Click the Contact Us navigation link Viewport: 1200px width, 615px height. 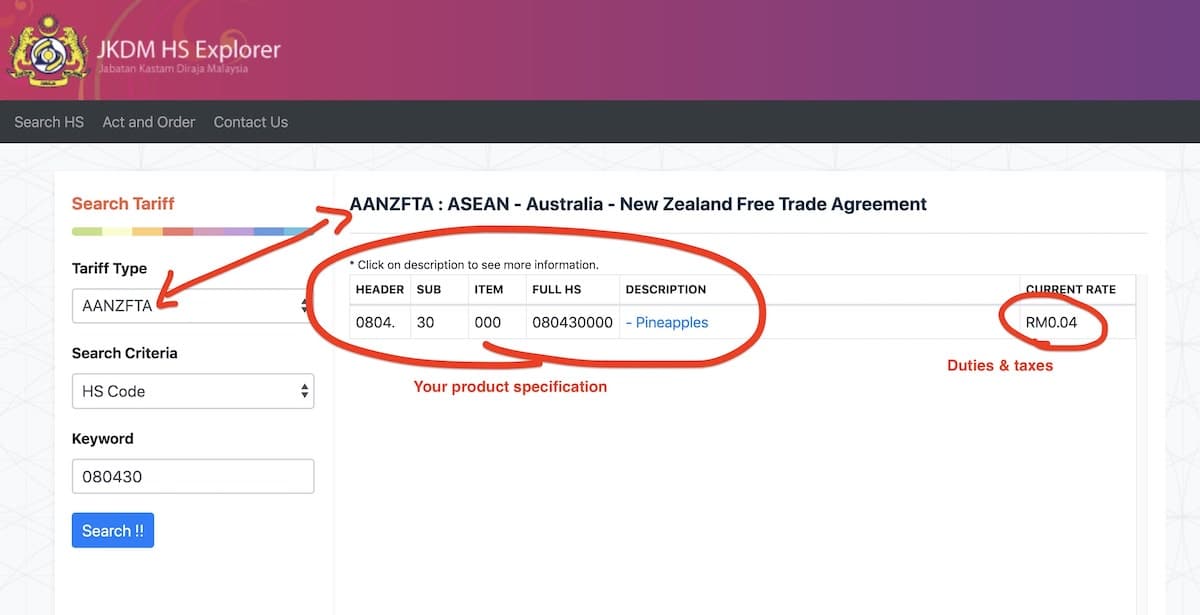[x=250, y=121]
